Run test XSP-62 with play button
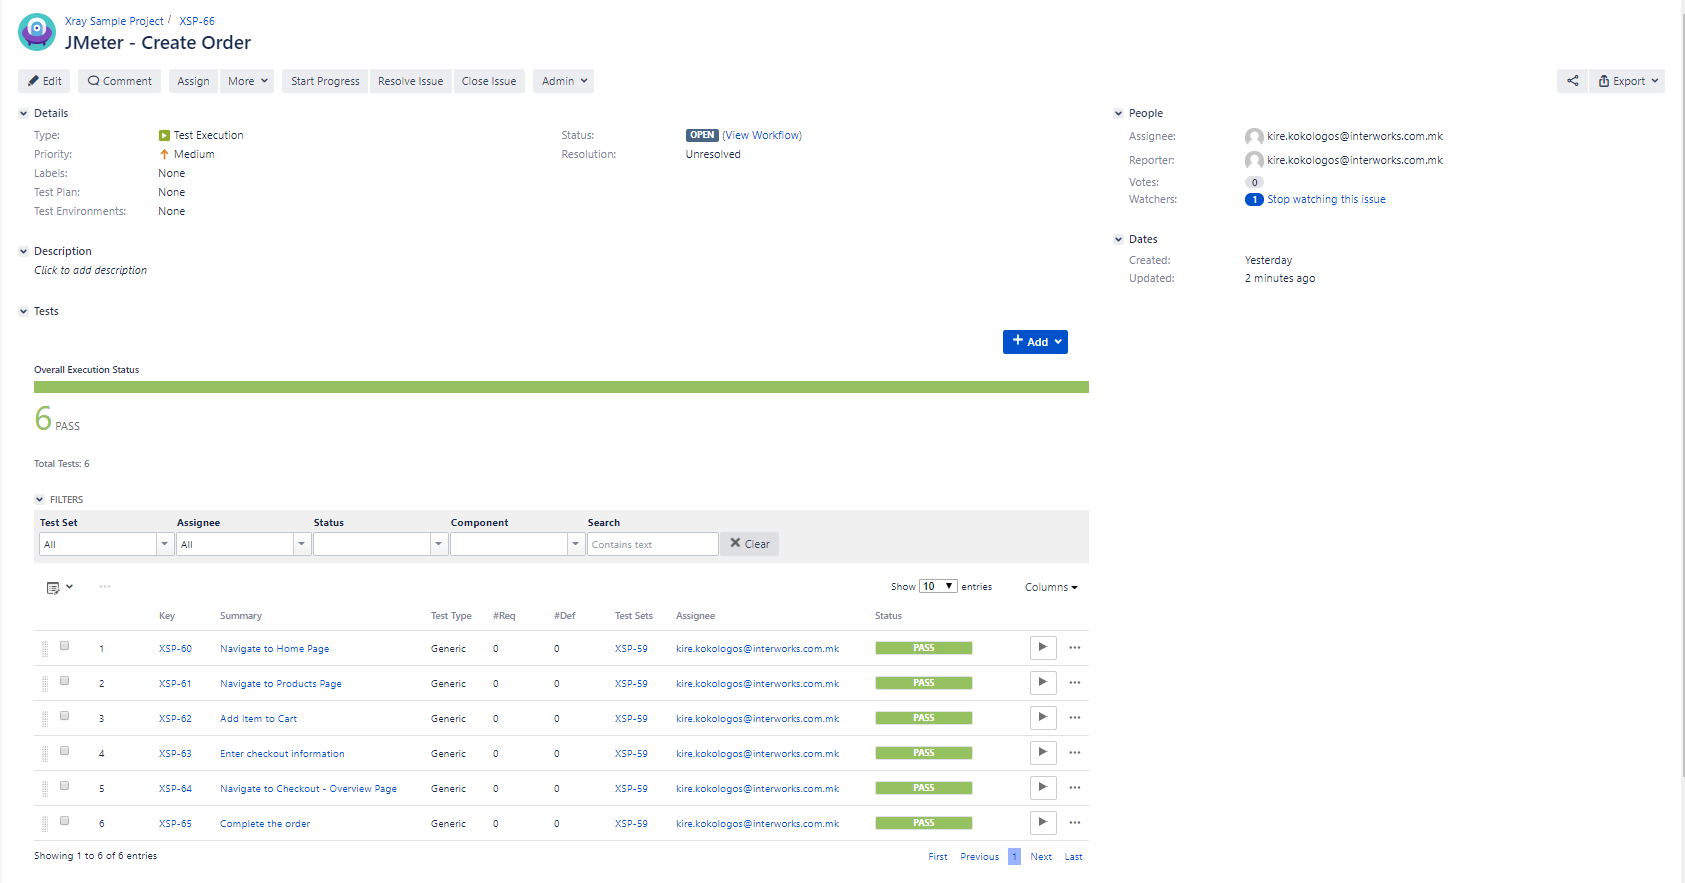The image size is (1685, 883). pos(1043,718)
